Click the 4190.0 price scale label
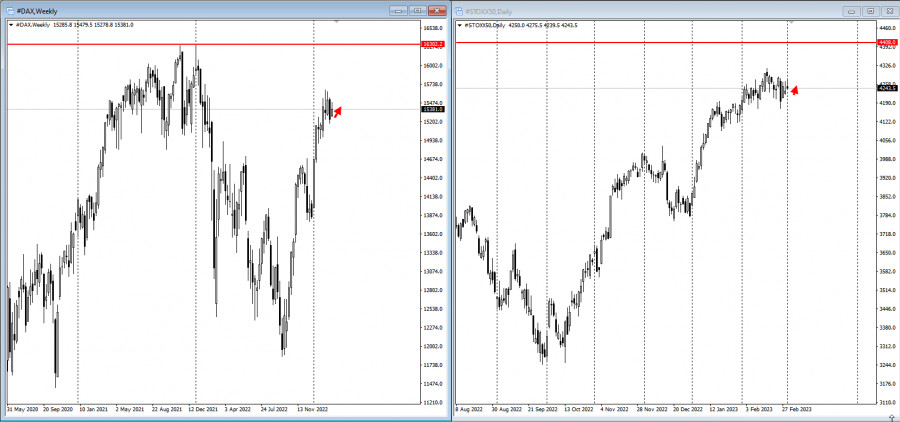This screenshot has width=900, height=422. (887, 103)
